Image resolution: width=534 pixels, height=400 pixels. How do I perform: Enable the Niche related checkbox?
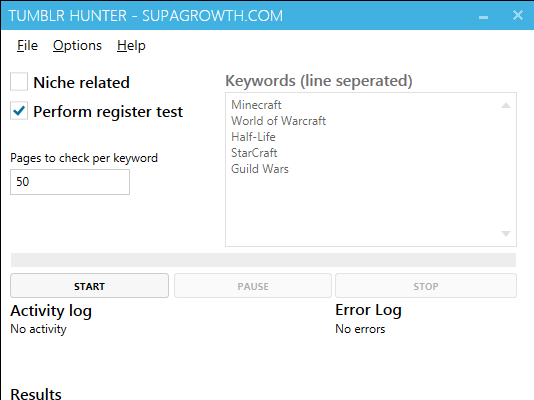pyautogui.click(x=19, y=81)
